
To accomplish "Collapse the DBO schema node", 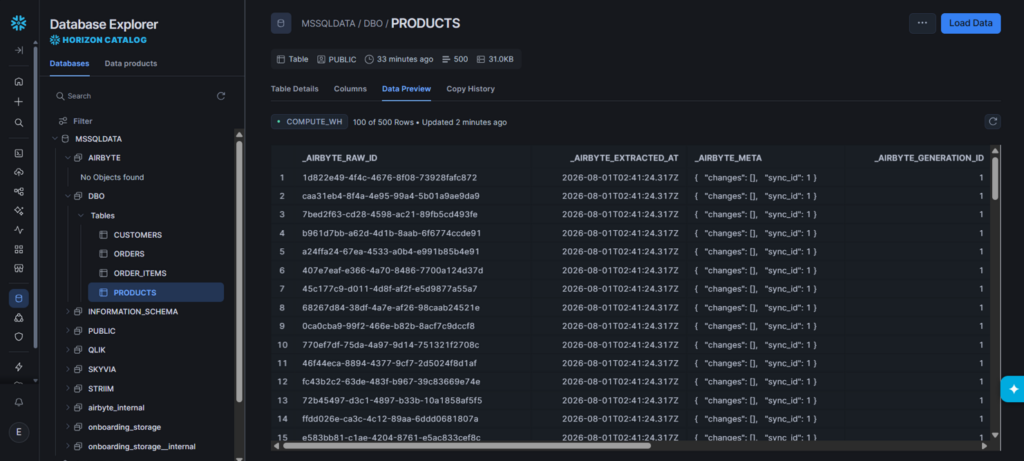I will (67, 196).
